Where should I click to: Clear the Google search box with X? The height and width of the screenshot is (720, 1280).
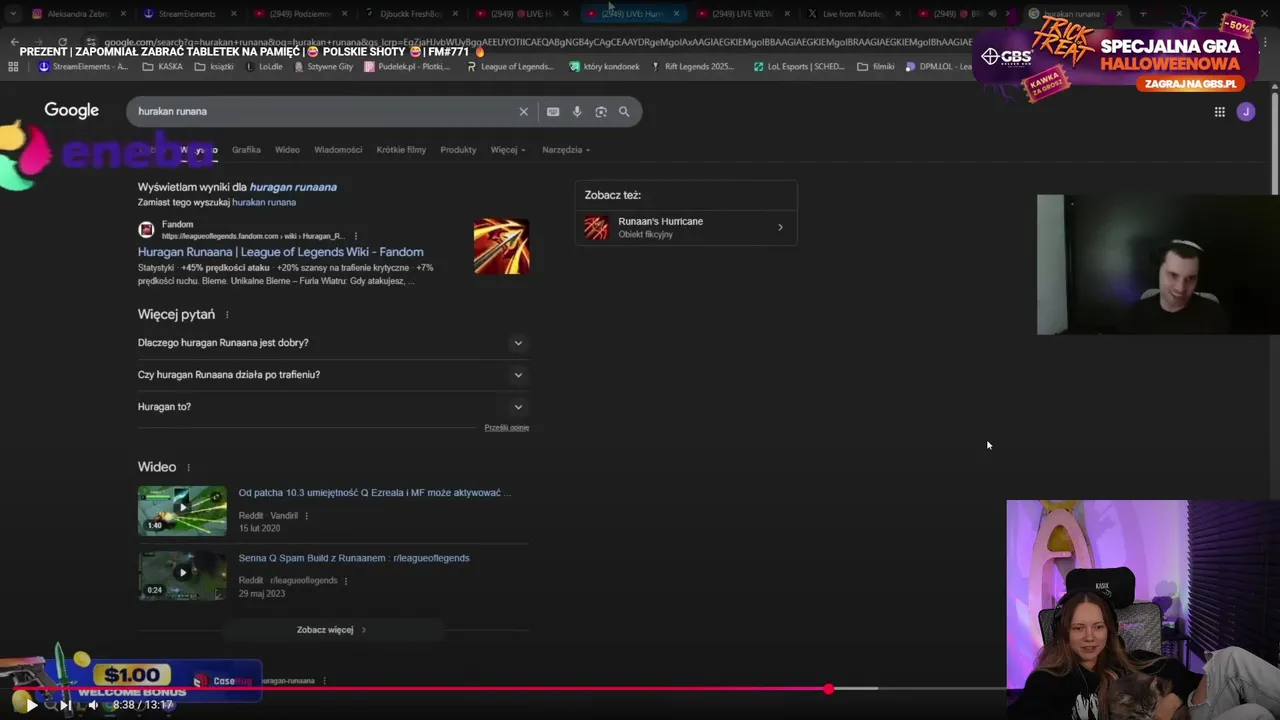[523, 112]
